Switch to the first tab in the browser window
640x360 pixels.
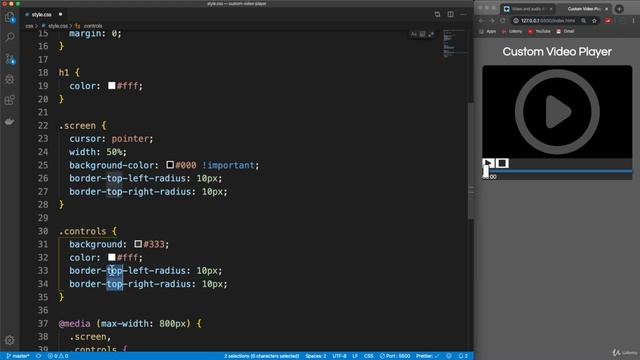pyautogui.click(x=527, y=9)
